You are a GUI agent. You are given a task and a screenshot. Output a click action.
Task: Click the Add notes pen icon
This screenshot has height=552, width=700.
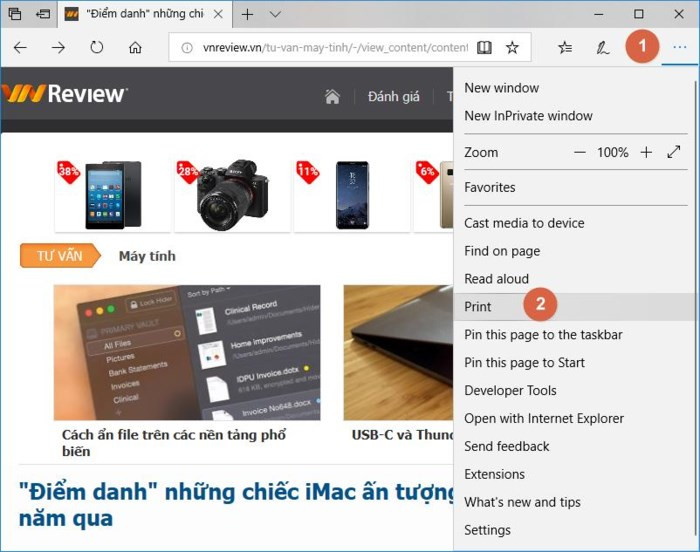click(x=602, y=47)
